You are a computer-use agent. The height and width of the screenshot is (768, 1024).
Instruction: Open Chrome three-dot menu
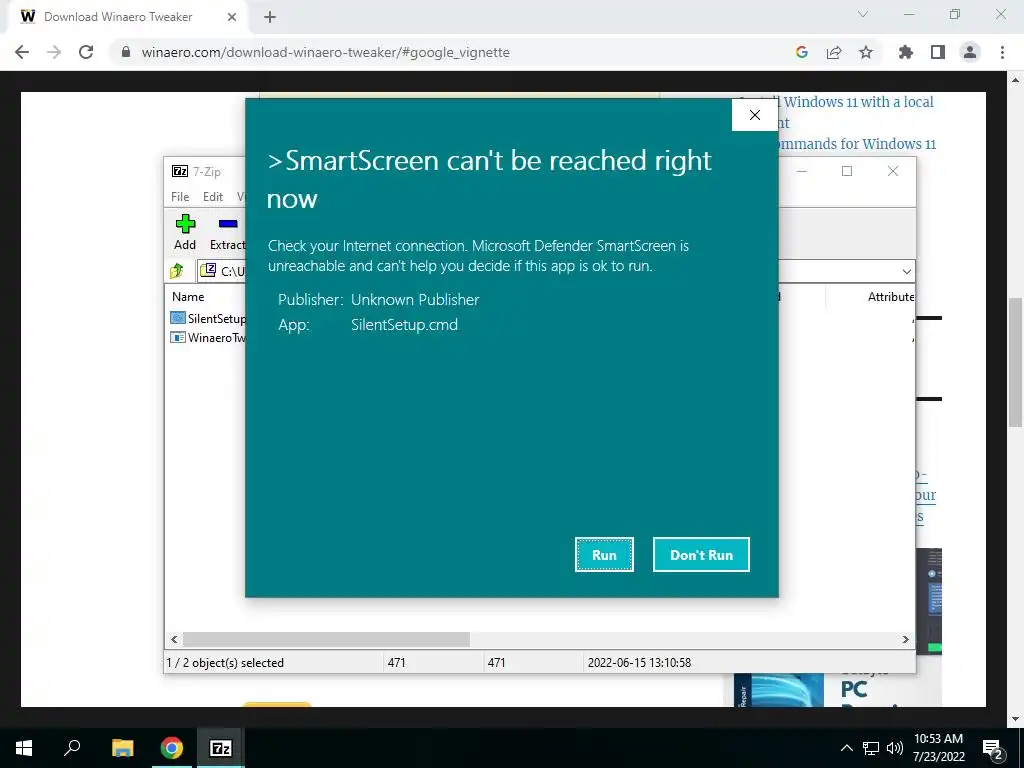1002,52
